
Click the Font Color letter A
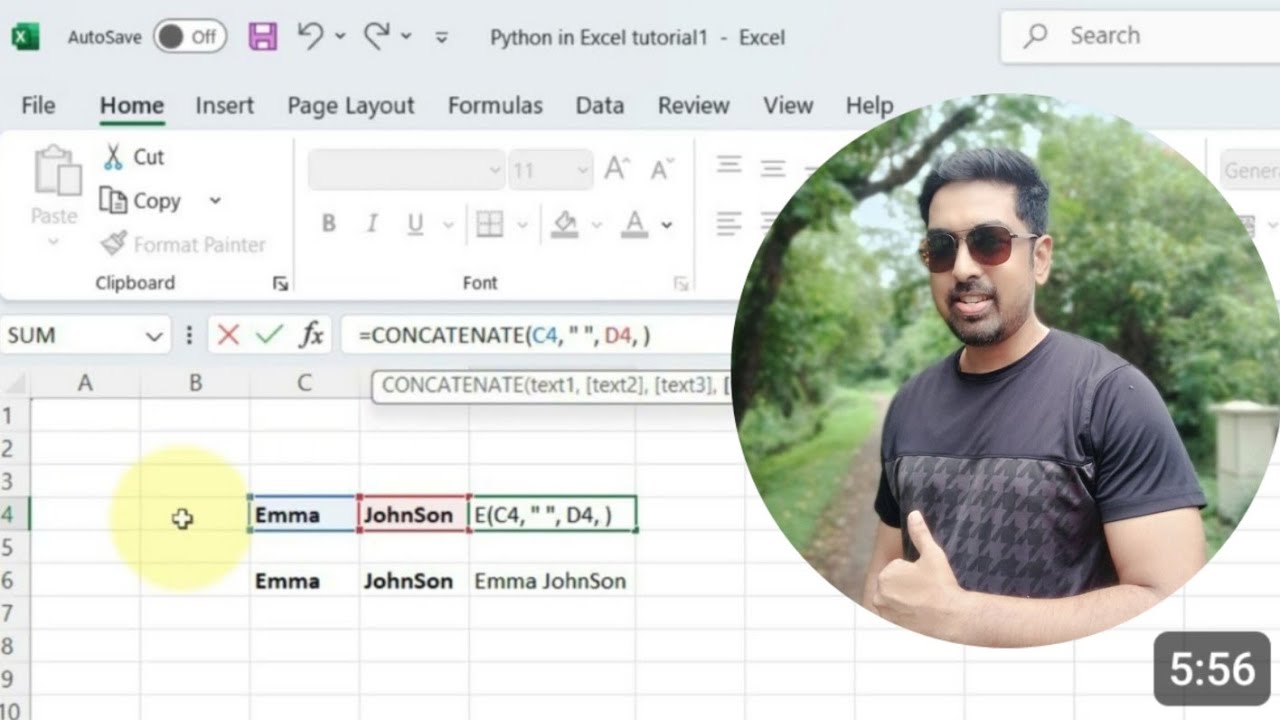click(x=634, y=224)
